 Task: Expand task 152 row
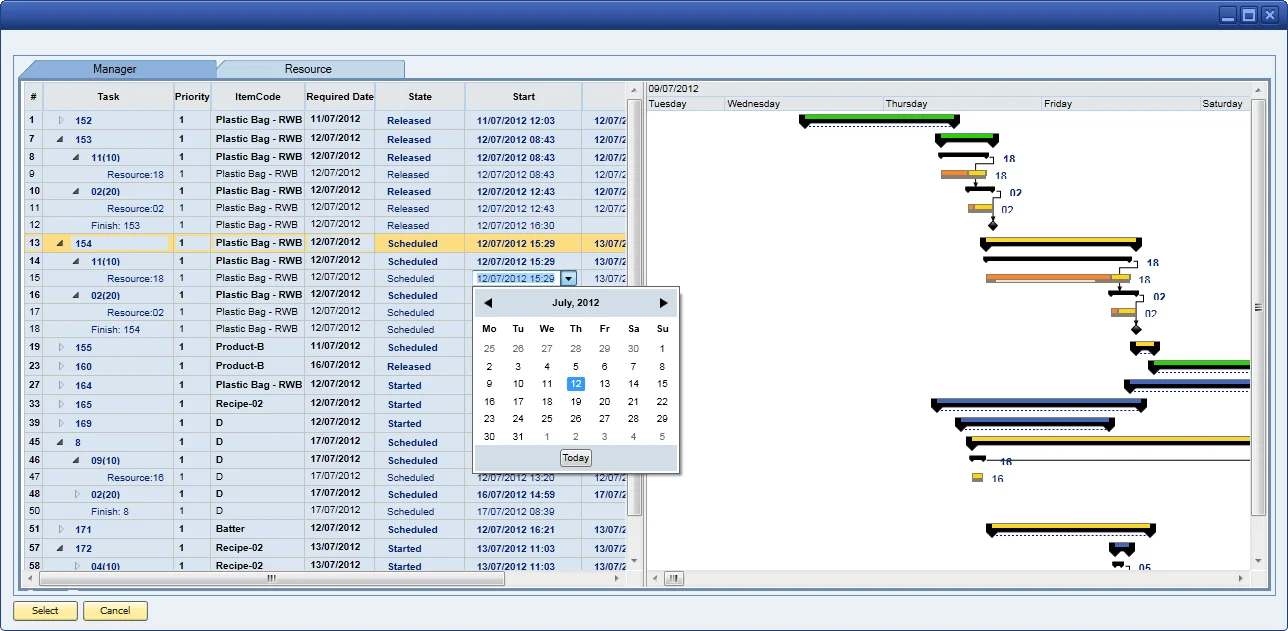(61, 121)
